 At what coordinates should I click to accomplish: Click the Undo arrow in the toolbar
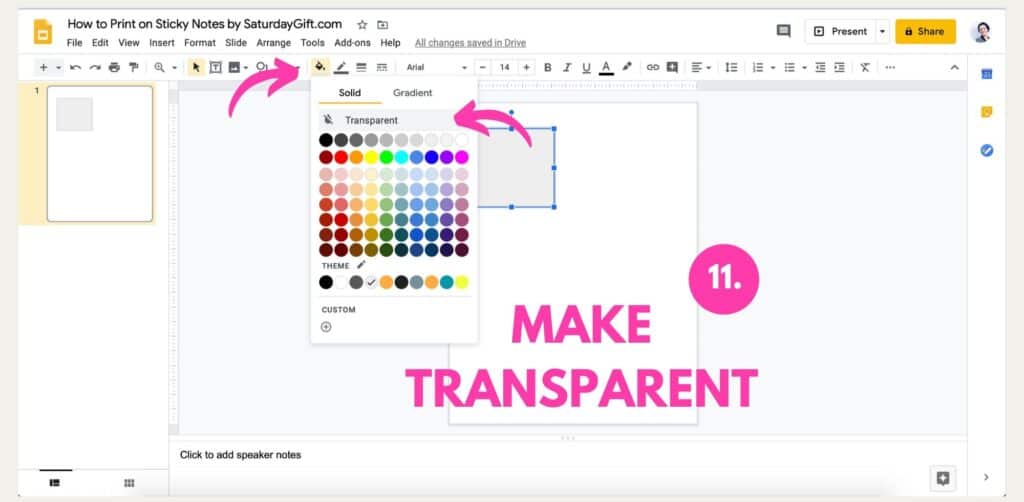pyautogui.click(x=75, y=67)
